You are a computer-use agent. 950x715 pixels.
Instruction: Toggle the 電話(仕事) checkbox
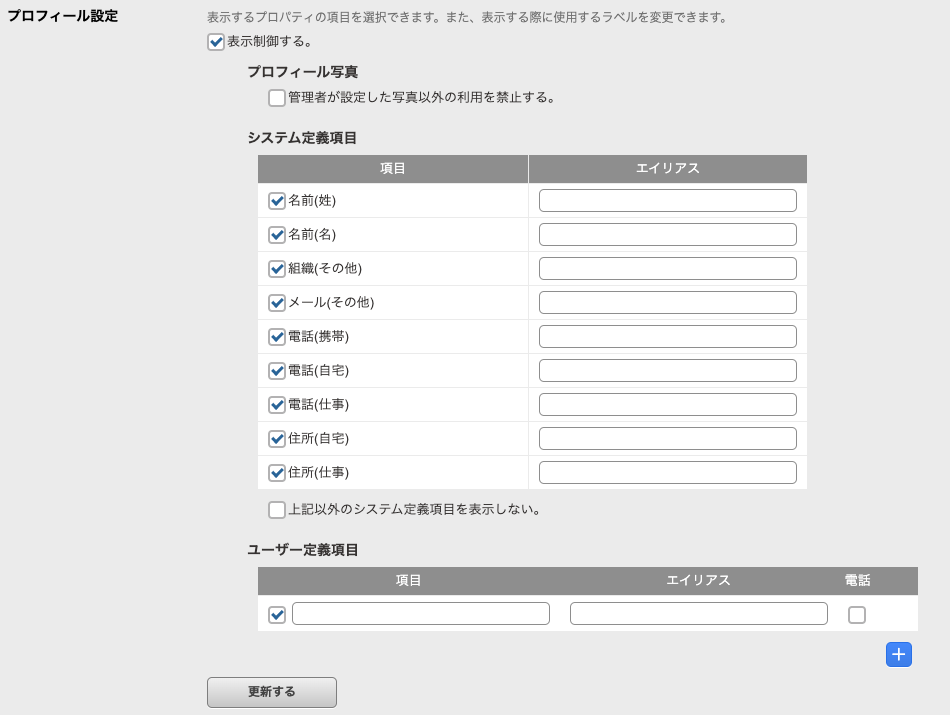[277, 404]
